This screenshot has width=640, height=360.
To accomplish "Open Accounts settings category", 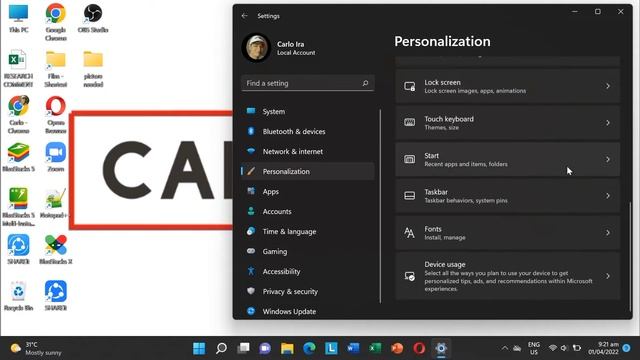I will [x=308, y=211].
